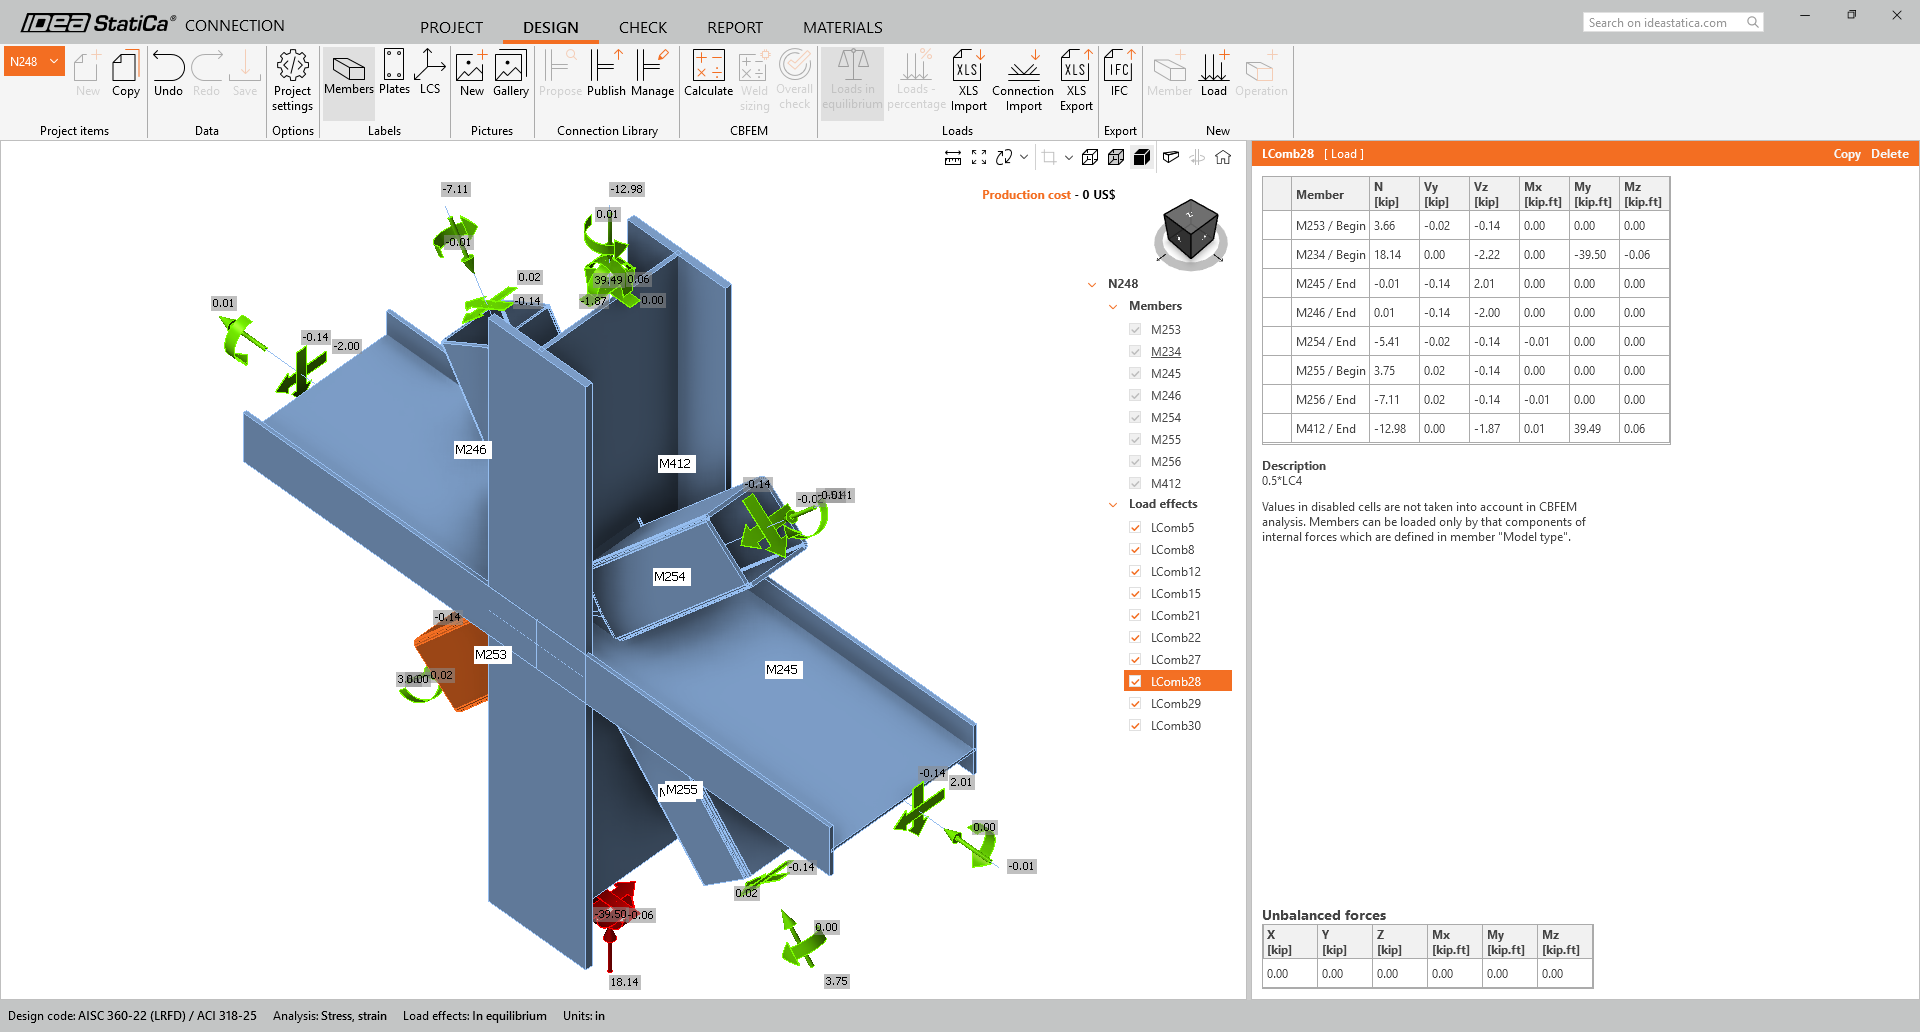The width and height of the screenshot is (1920, 1032).
Task: Open the Gallery pictures icon
Action: (x=510, y=66)
